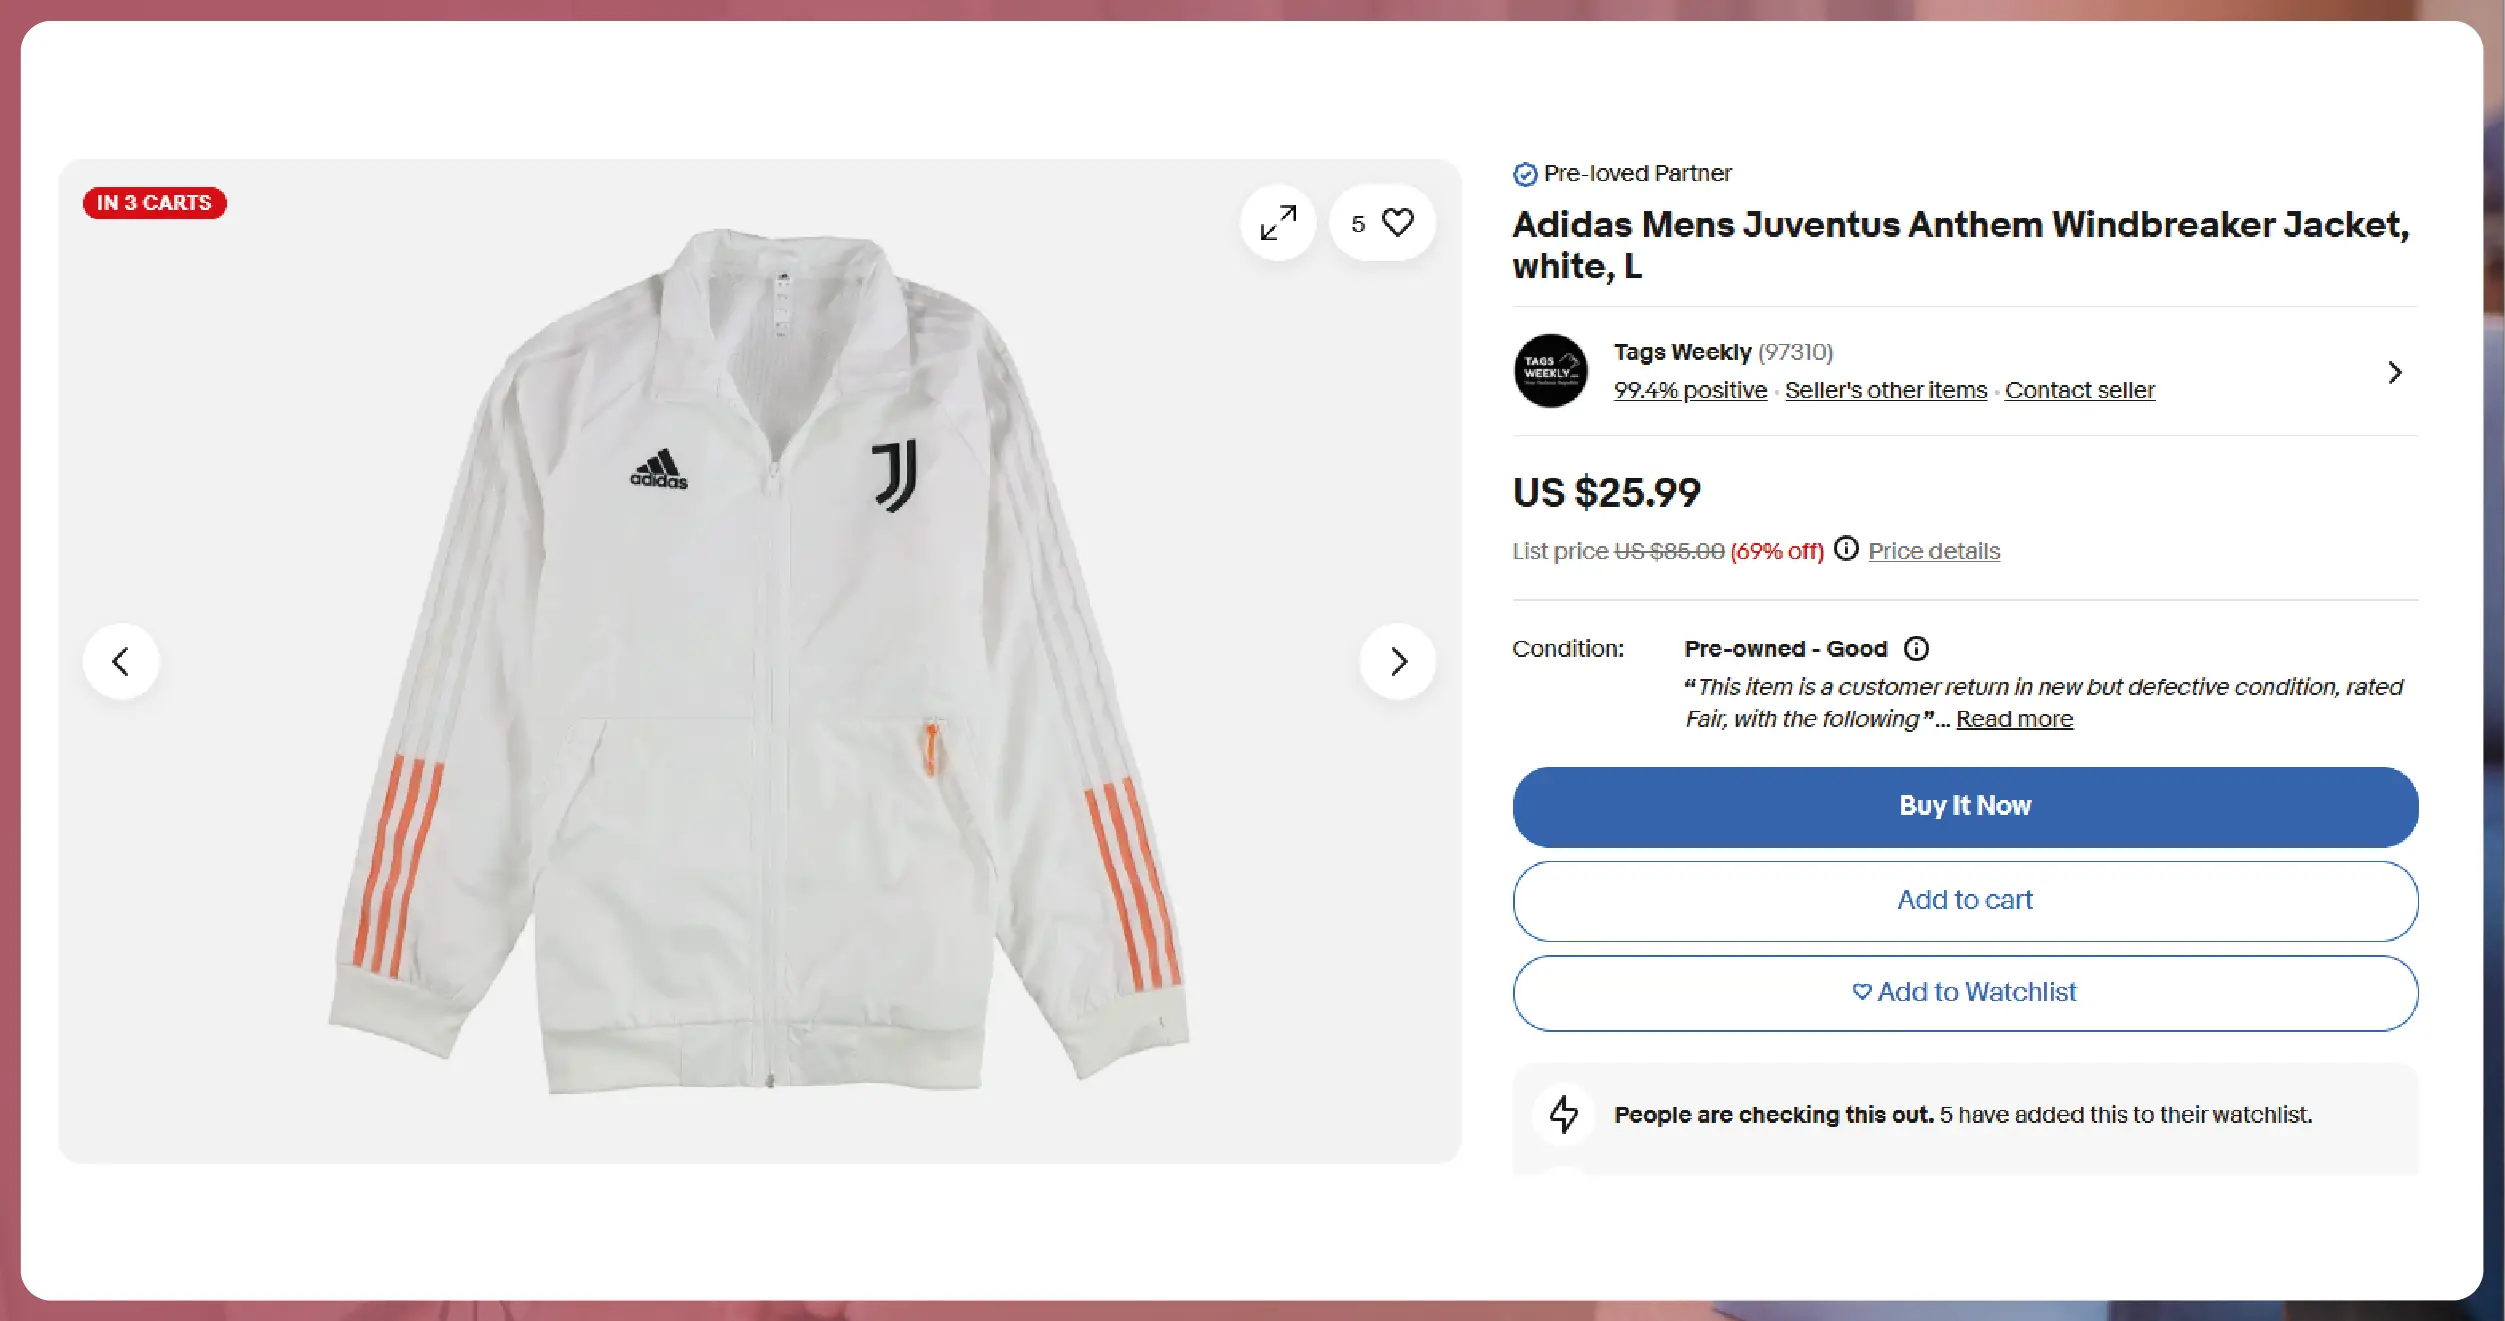
Task: Click the lightning bolt activity icon
Action: point(1564,1114)
